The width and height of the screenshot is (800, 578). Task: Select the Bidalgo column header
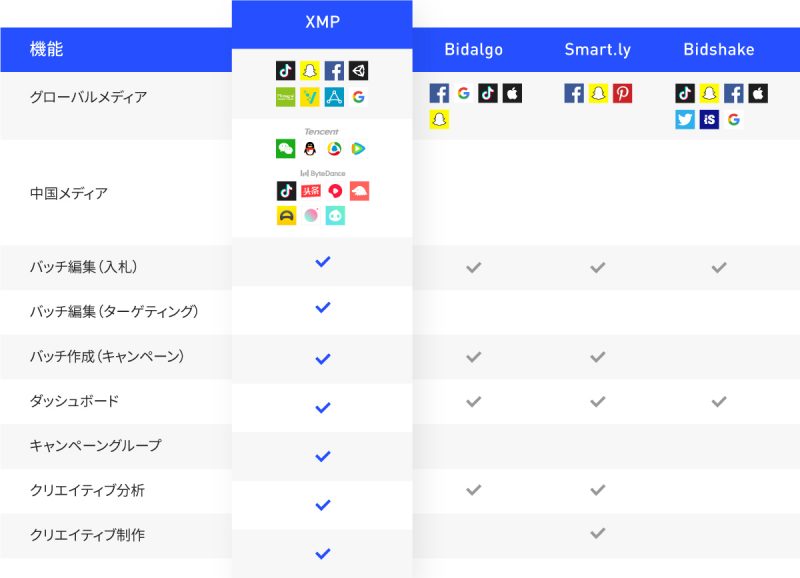pyautogui.click(x=473, y=49)
